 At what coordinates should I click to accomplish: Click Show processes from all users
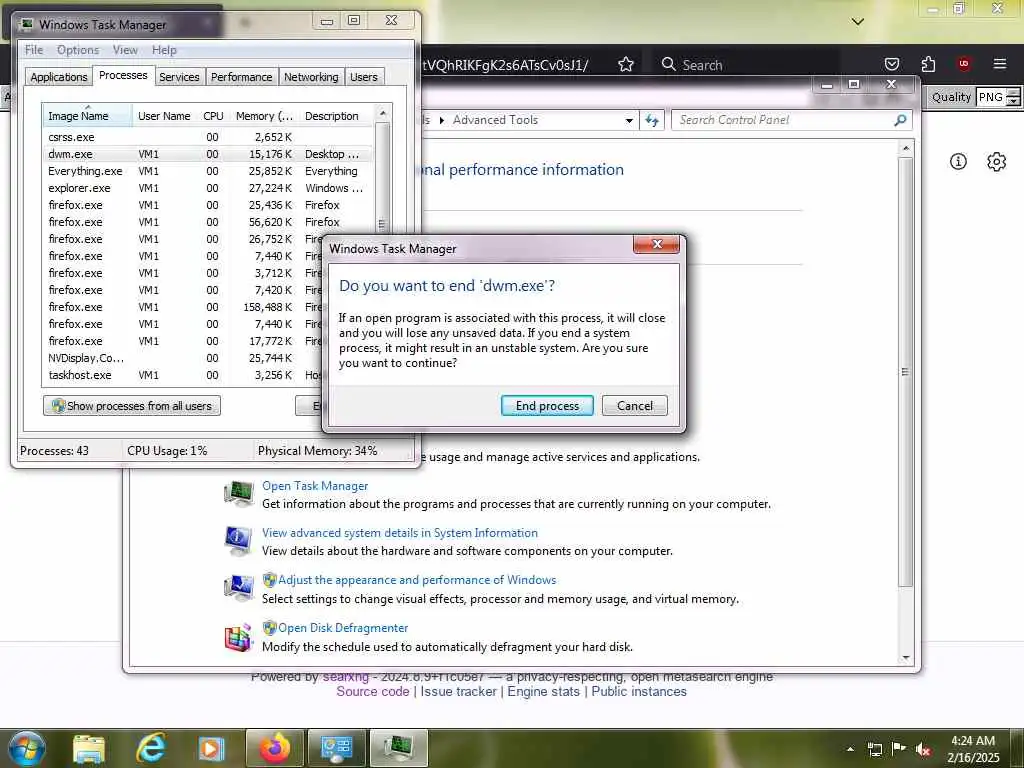(x=132, y=406)
